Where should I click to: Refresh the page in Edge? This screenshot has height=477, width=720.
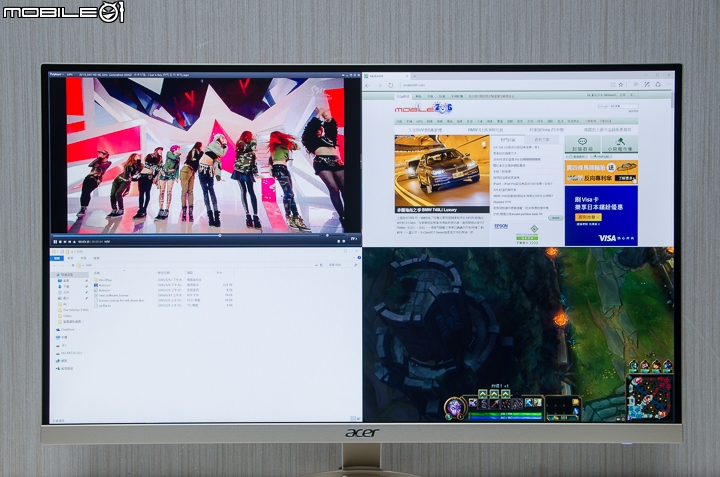pyautogui.click(x=391, y=85)
